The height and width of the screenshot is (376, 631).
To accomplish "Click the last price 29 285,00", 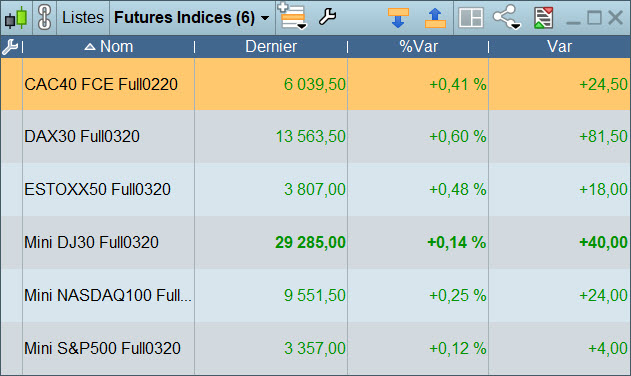I will tap(310, 243).
